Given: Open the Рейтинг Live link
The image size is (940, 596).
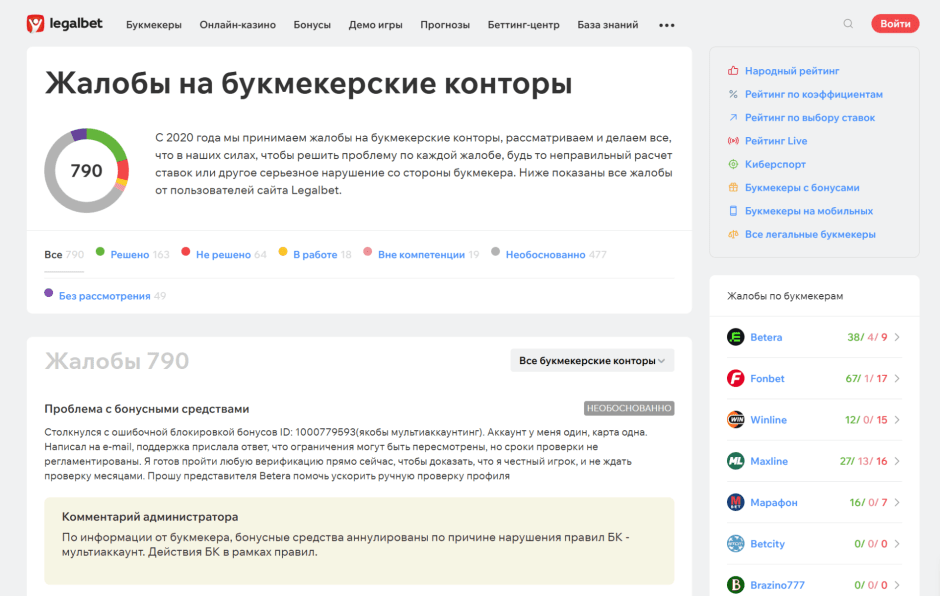Looking at the screenshot, I should click(x=776, y=141).
